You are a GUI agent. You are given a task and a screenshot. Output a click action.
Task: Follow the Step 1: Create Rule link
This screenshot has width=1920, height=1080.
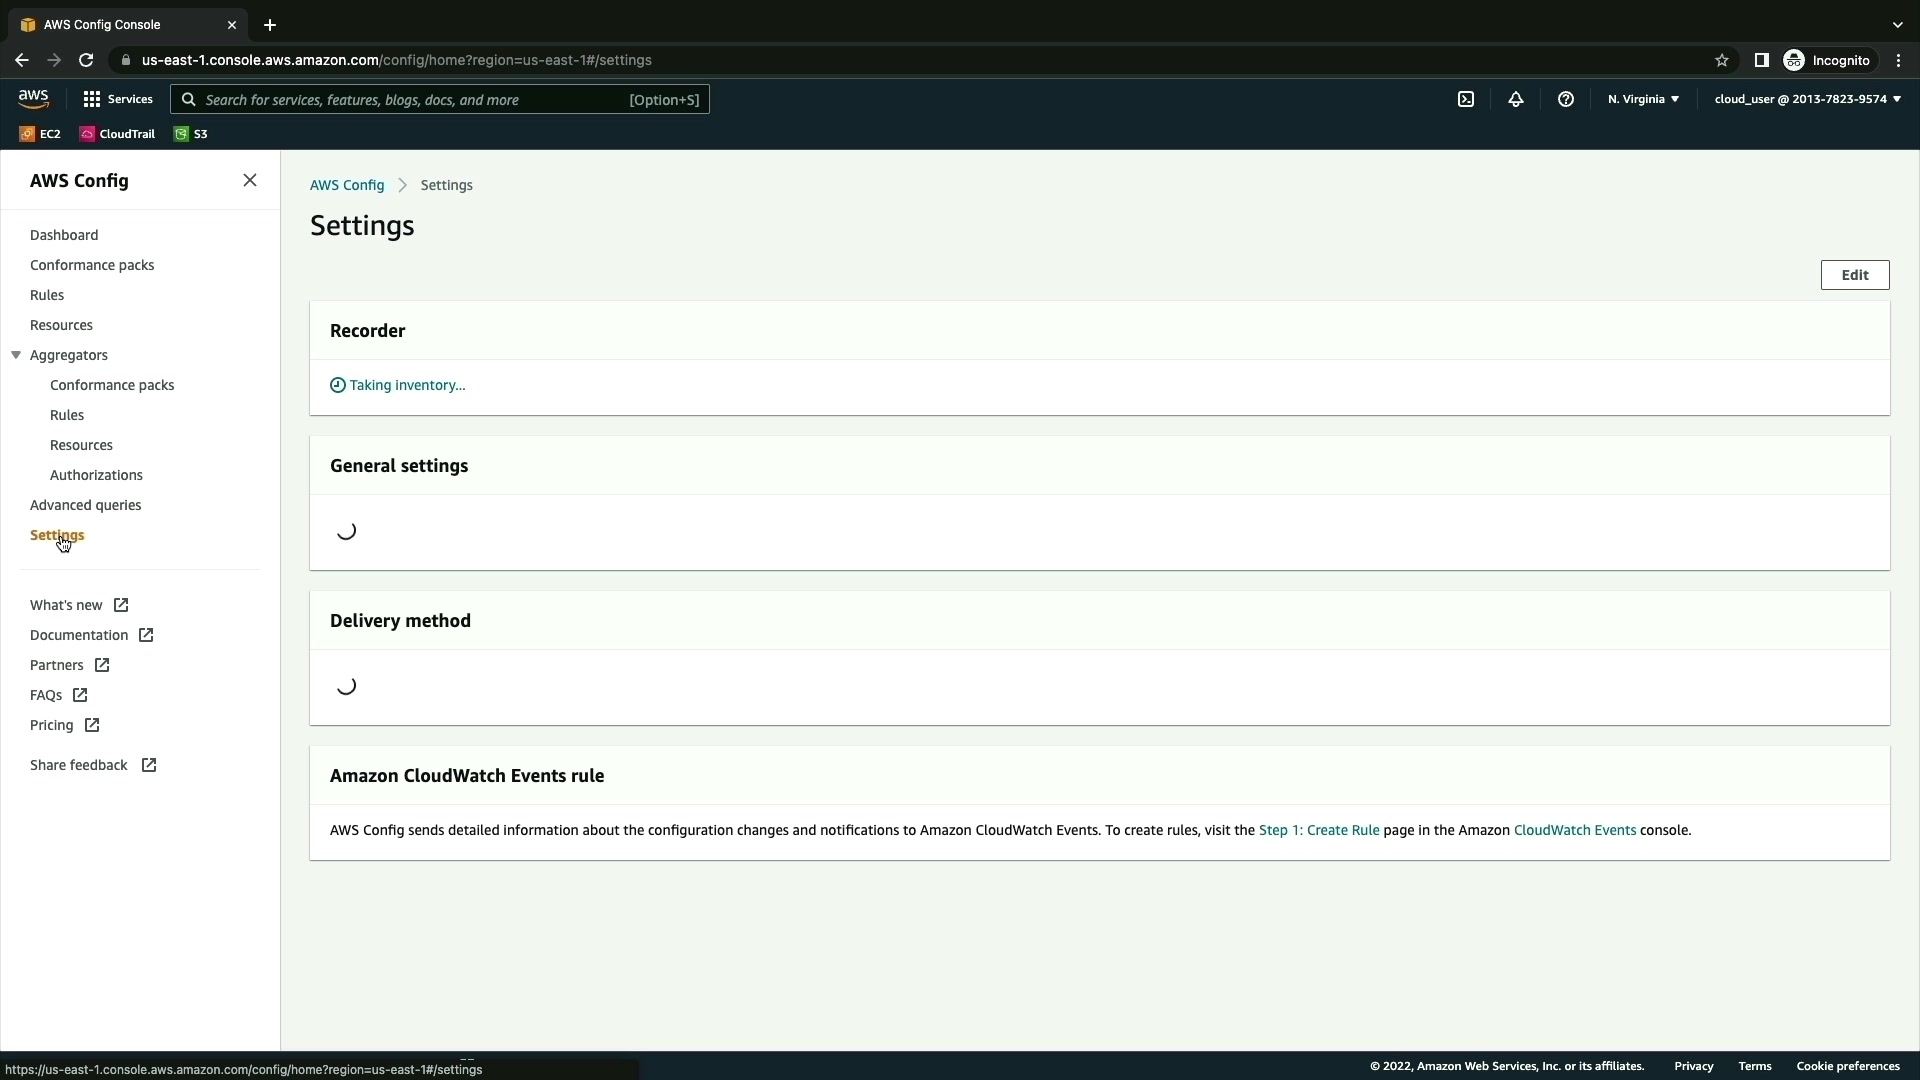tap(1318, 830)
